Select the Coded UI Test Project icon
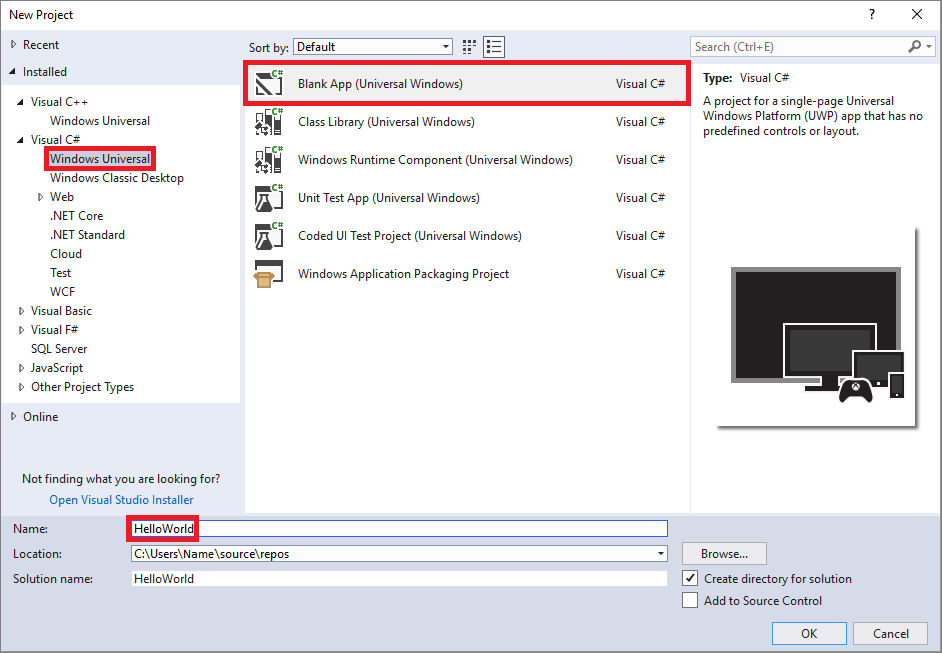The height and width of the screenshot is (653, 942). [268, 235]
